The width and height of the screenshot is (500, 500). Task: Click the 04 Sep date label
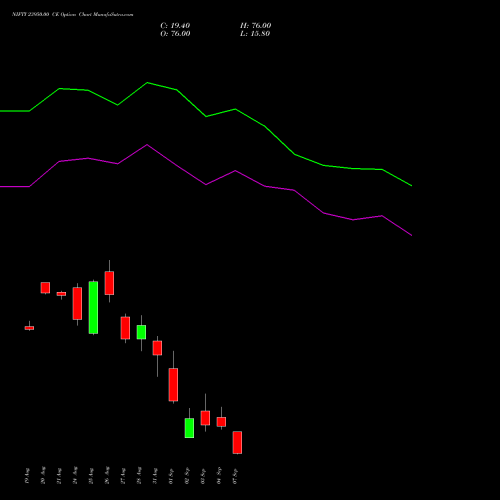point(219,476)
